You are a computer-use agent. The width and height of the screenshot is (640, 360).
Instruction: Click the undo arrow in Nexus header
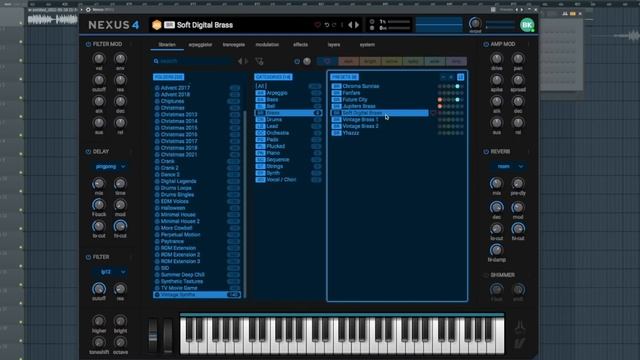pyautogui.click(x=327, y=25)
